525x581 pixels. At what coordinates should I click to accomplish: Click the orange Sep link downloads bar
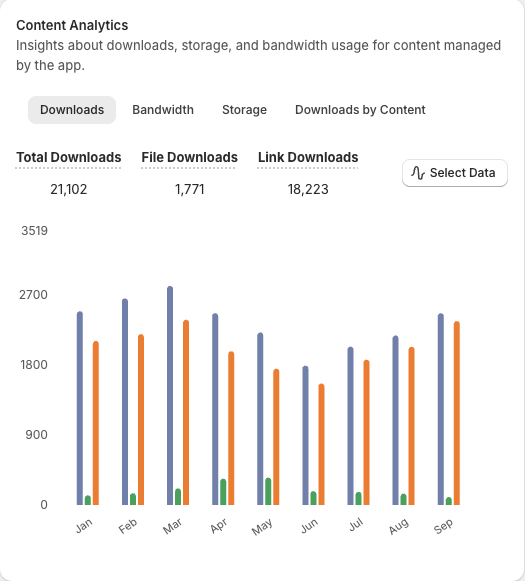pos(457,413)
